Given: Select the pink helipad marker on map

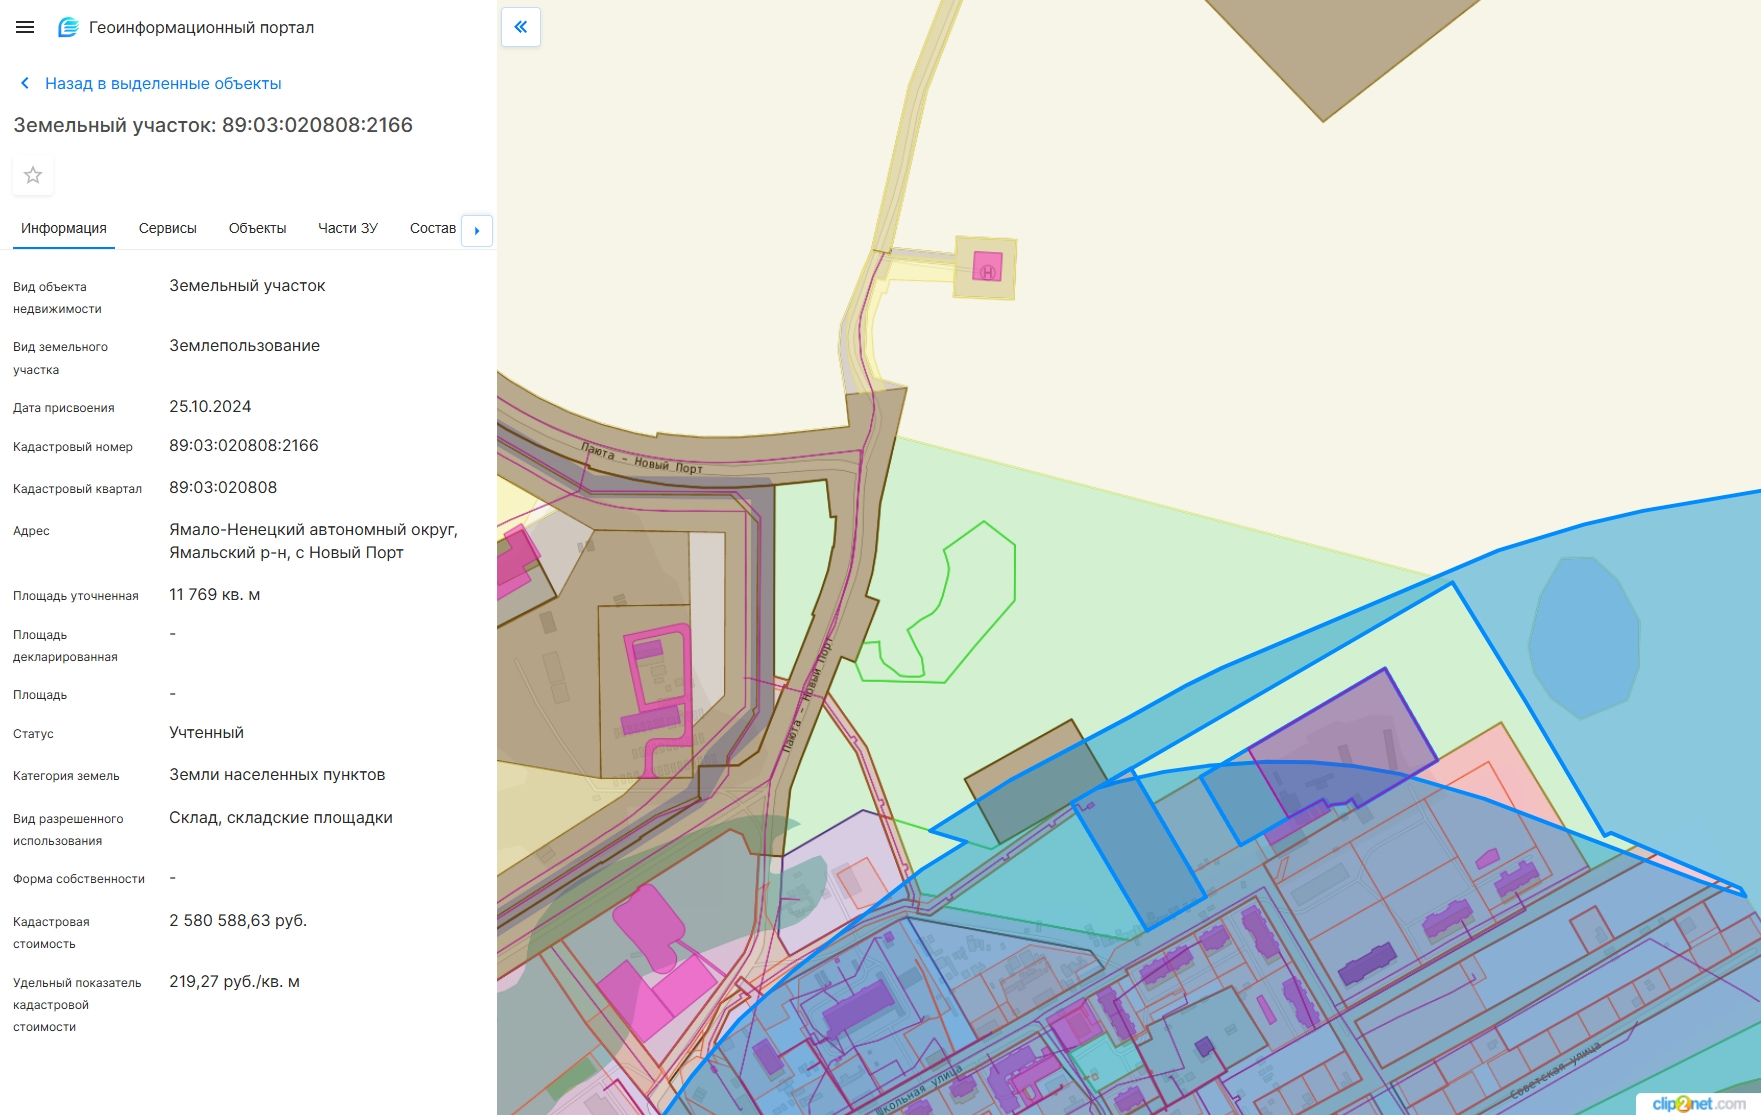Looking at the screenshot, I should coord(987,268).
